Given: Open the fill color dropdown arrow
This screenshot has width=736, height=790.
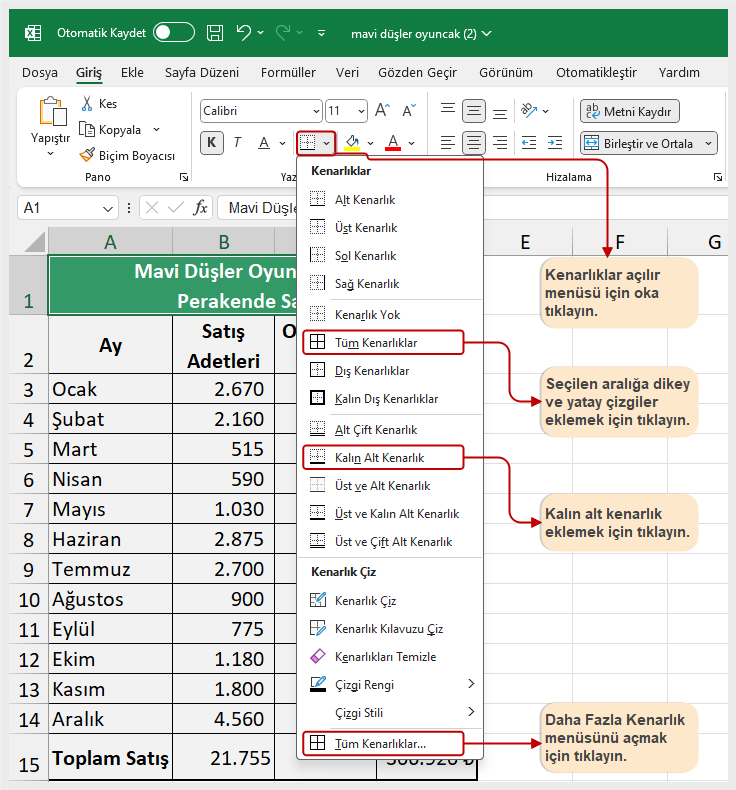Looking at the screenshot, I should [x=370, y=144].
